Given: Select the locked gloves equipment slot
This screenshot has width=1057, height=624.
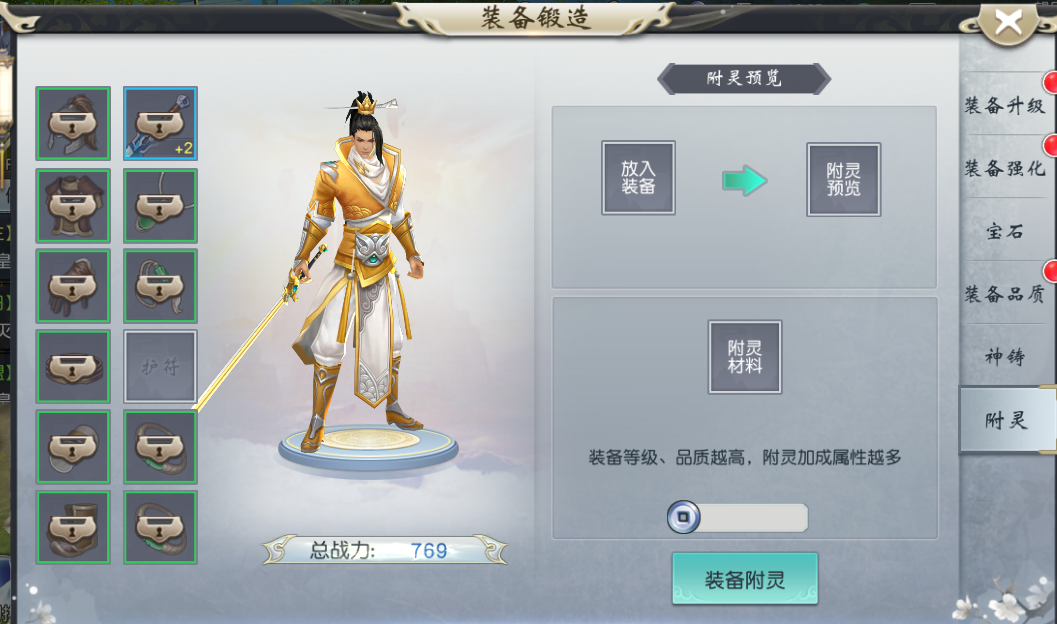Looking at the screenshot, I should tap(73, 286).
